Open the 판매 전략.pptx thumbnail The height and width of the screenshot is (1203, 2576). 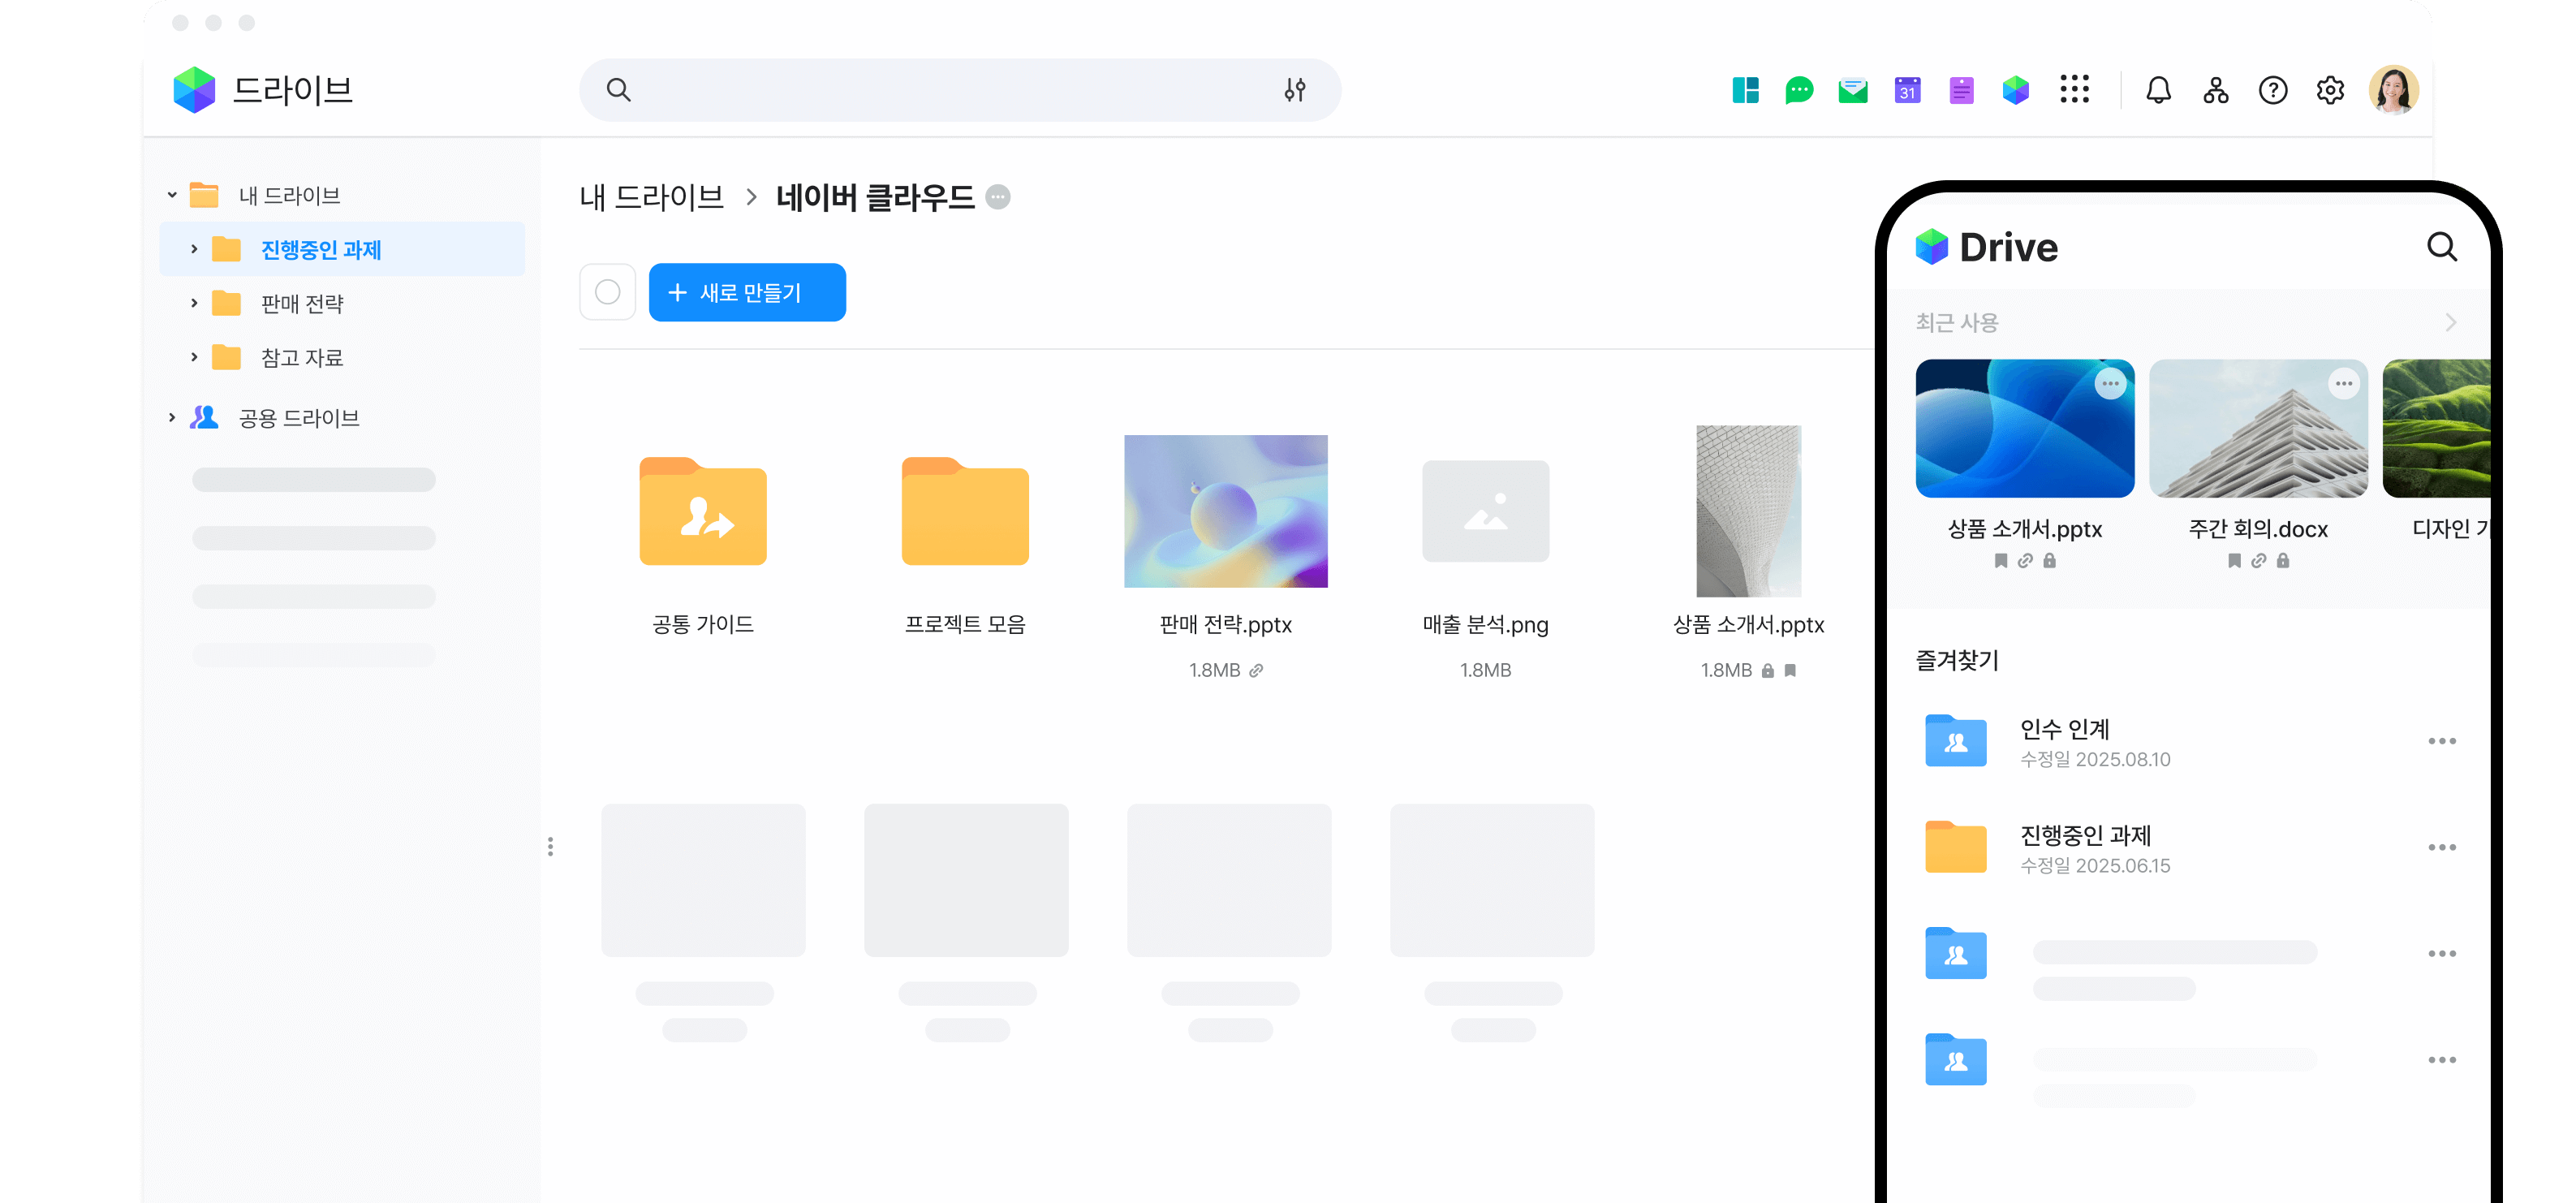click(1225, 511)
